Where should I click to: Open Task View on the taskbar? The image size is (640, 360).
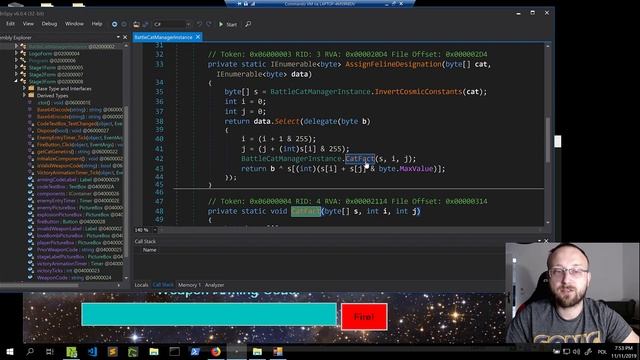click(49, 351)
